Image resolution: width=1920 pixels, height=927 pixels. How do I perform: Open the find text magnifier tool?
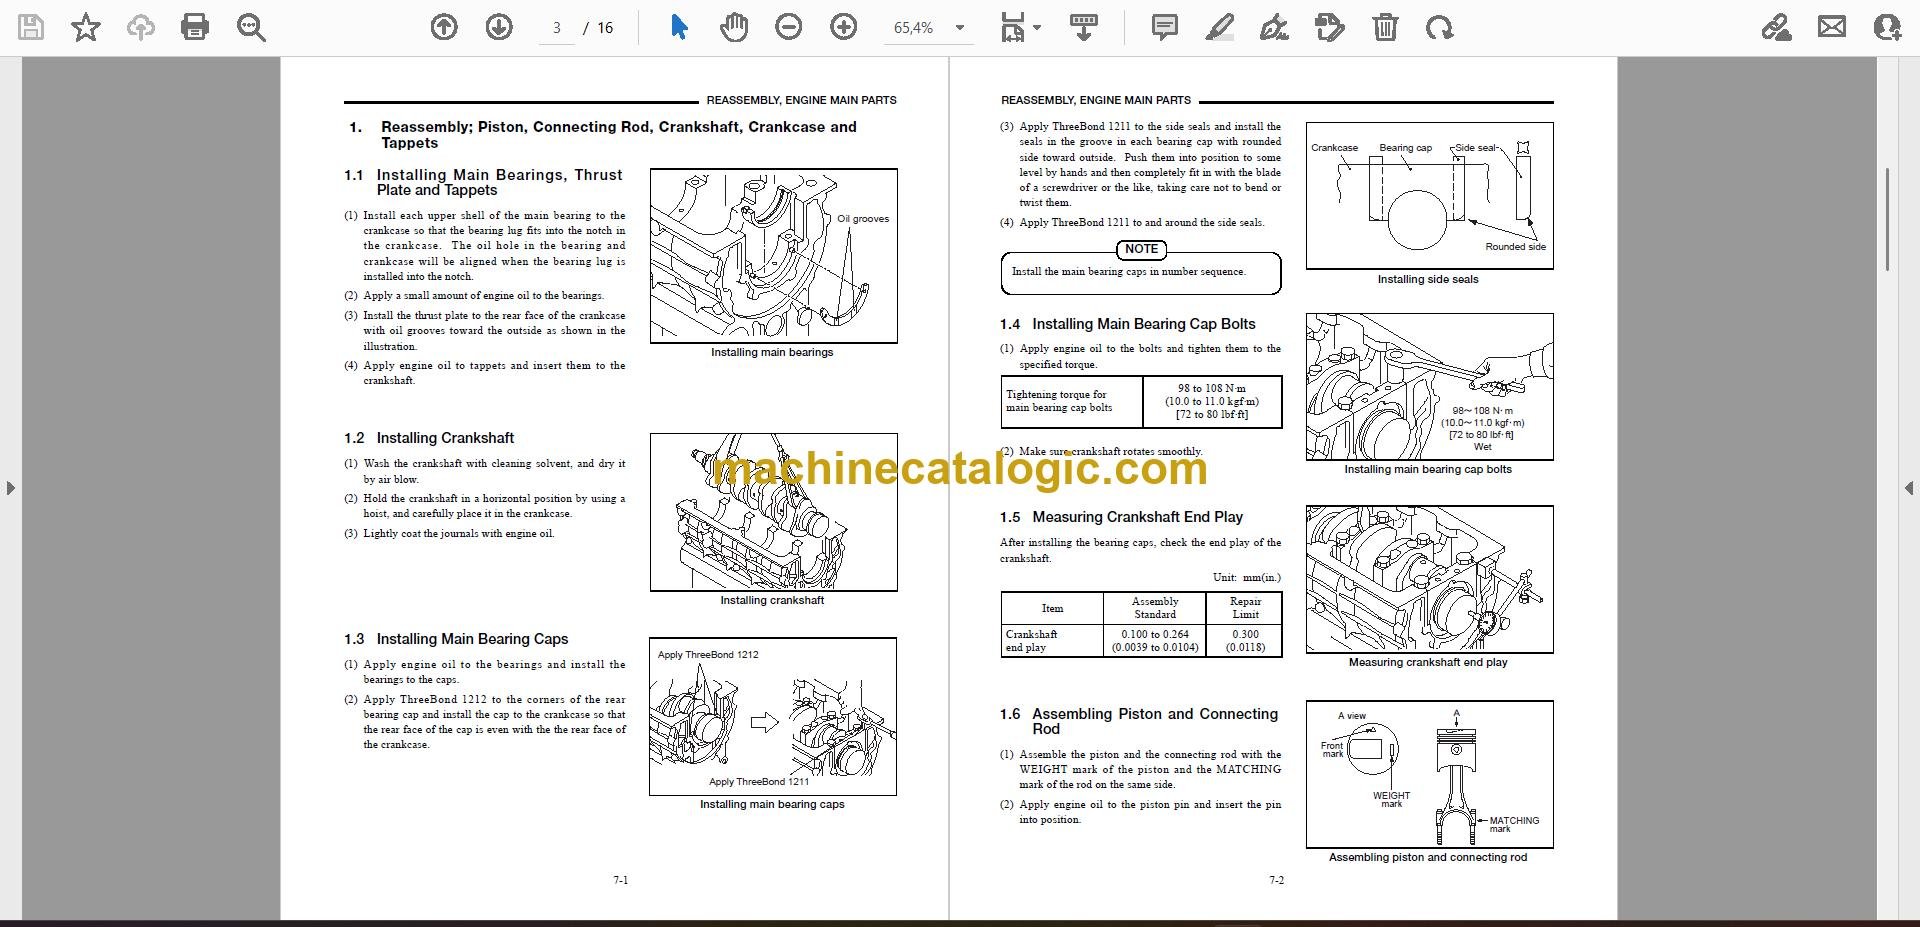(251, 28)
